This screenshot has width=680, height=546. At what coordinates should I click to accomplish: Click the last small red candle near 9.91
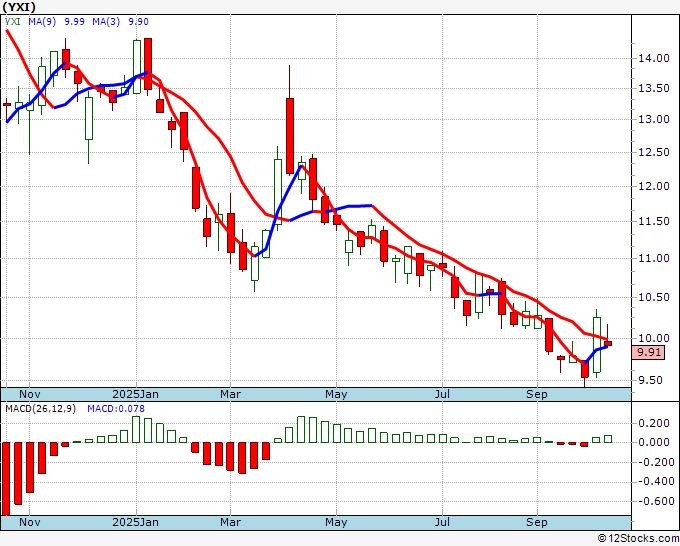click(608, 343)
